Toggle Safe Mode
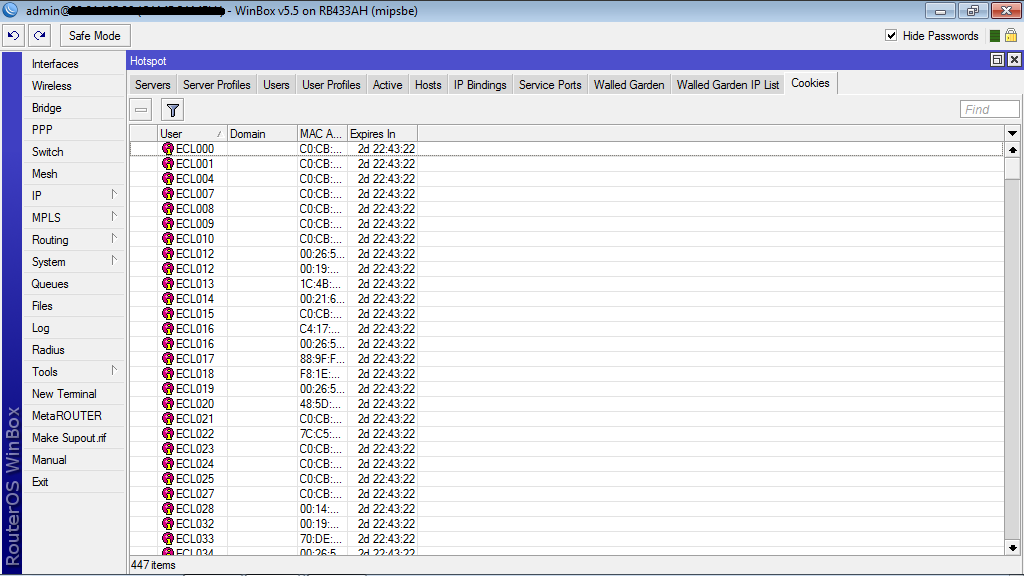Screen dimensions: 1024x576 coord(95,35)
